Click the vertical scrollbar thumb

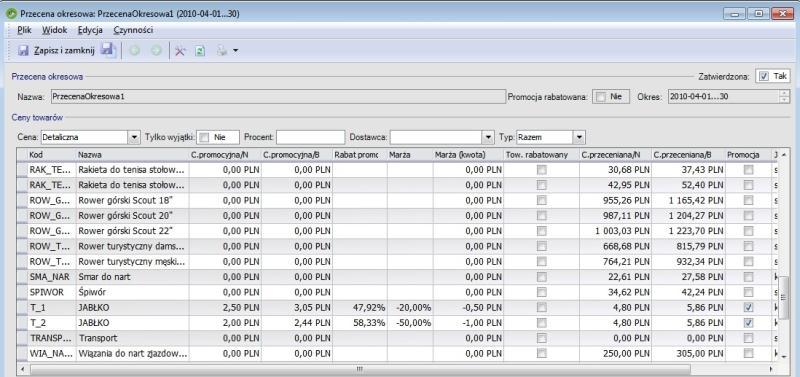pyautogui.click(x=785, y=298)
